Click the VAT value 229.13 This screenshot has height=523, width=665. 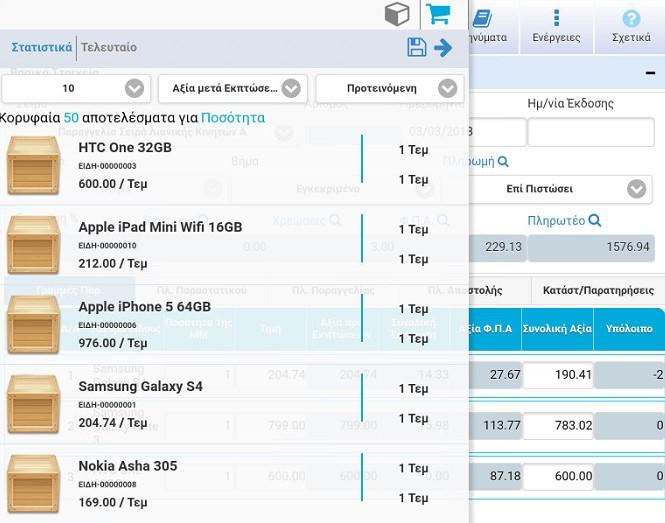point(498,247)
